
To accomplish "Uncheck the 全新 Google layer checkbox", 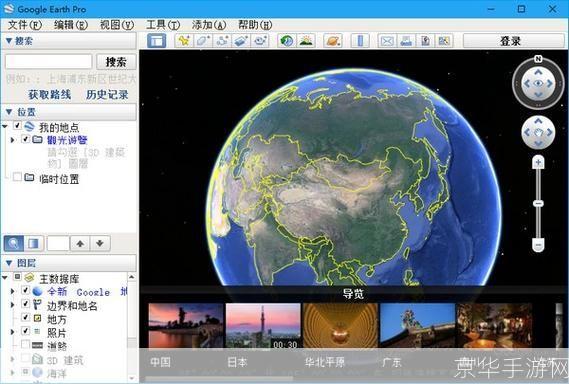I will pyautogui.click(x=25, y=290).
